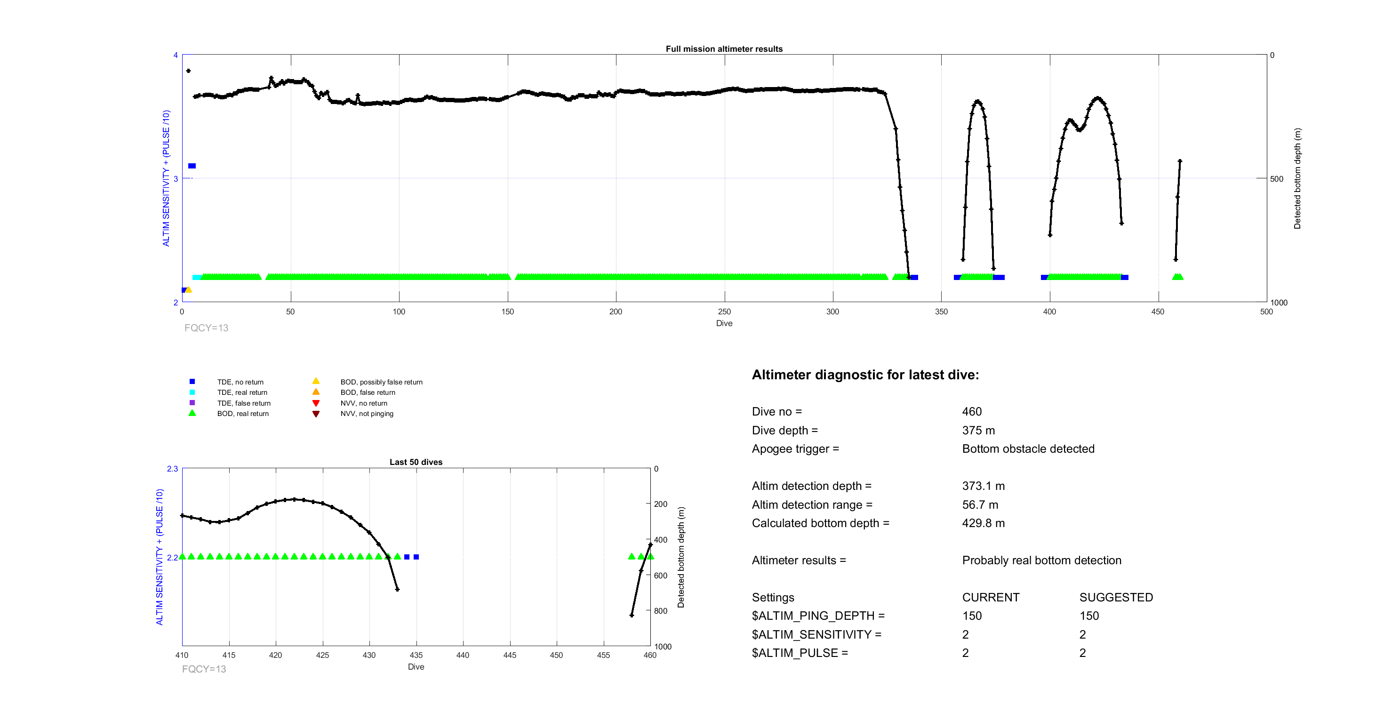The width and height of the screenshot is (1400, 726).
Task: Click the detection range value '56.7 m'
Action: 980,505
